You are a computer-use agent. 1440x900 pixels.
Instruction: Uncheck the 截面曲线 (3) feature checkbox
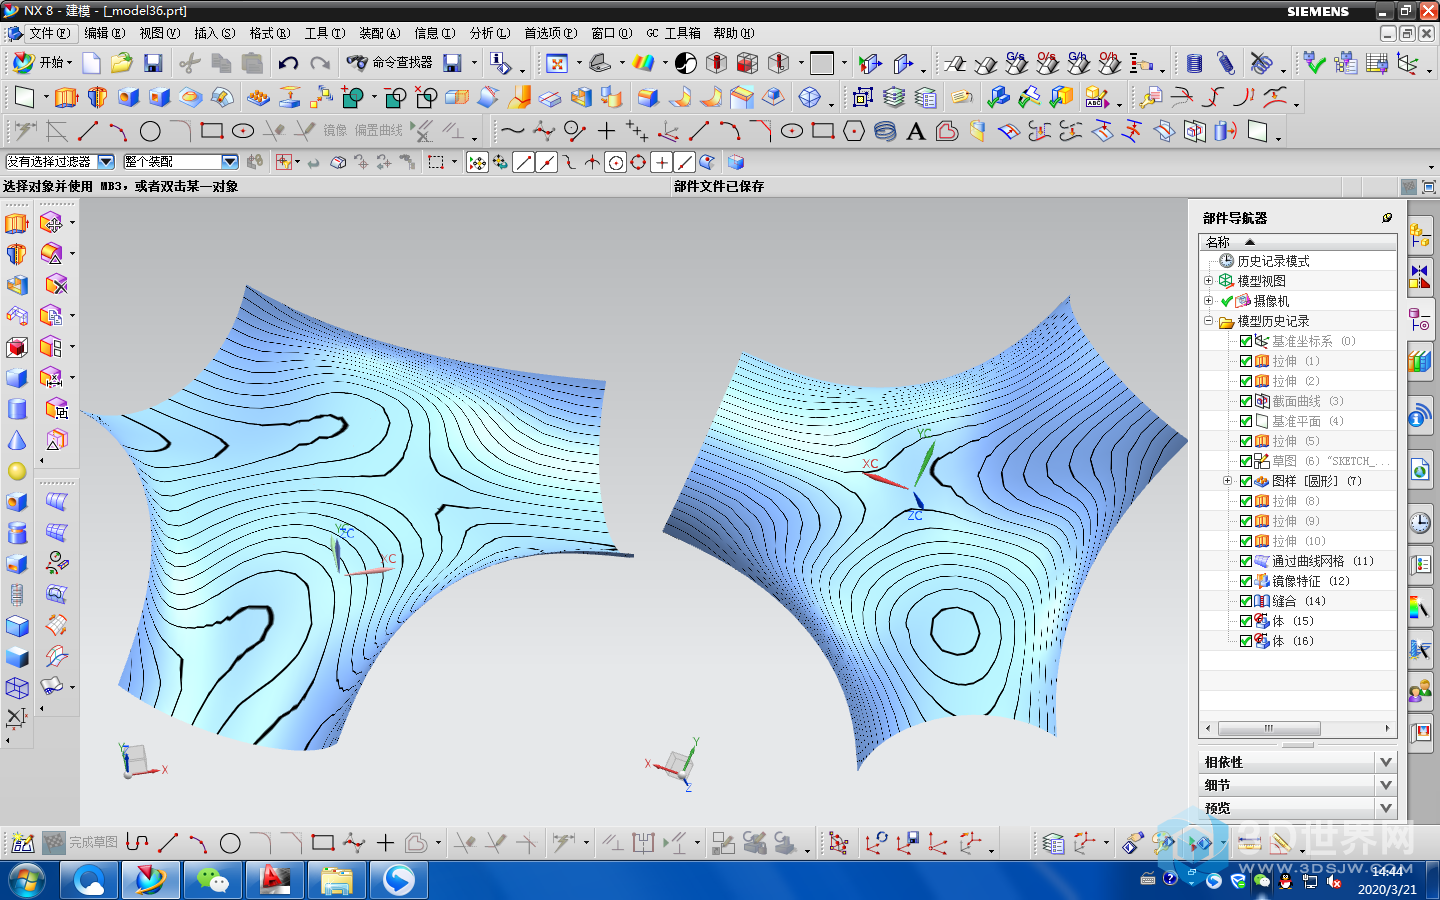pos(1246,401)
